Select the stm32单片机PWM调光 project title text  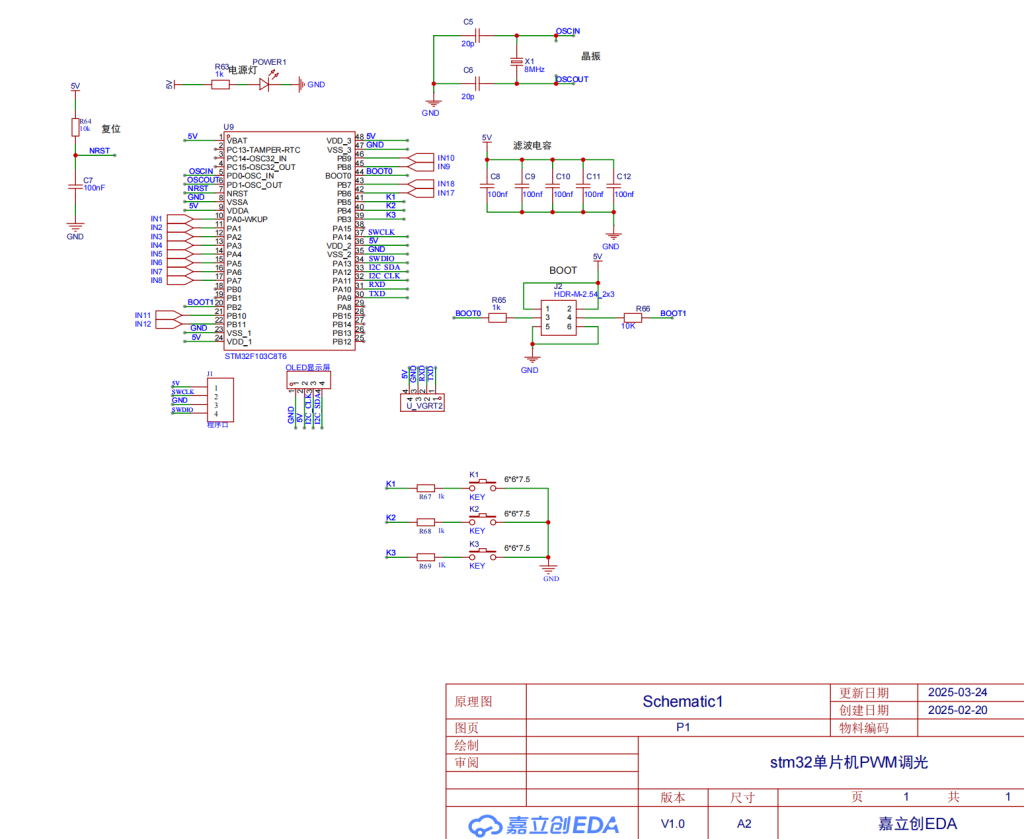coord(849,761)
